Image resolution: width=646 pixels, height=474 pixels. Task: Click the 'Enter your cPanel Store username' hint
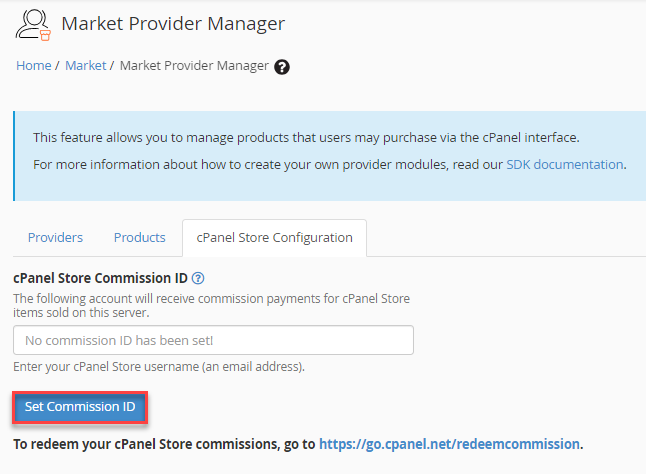click(159, 367)
